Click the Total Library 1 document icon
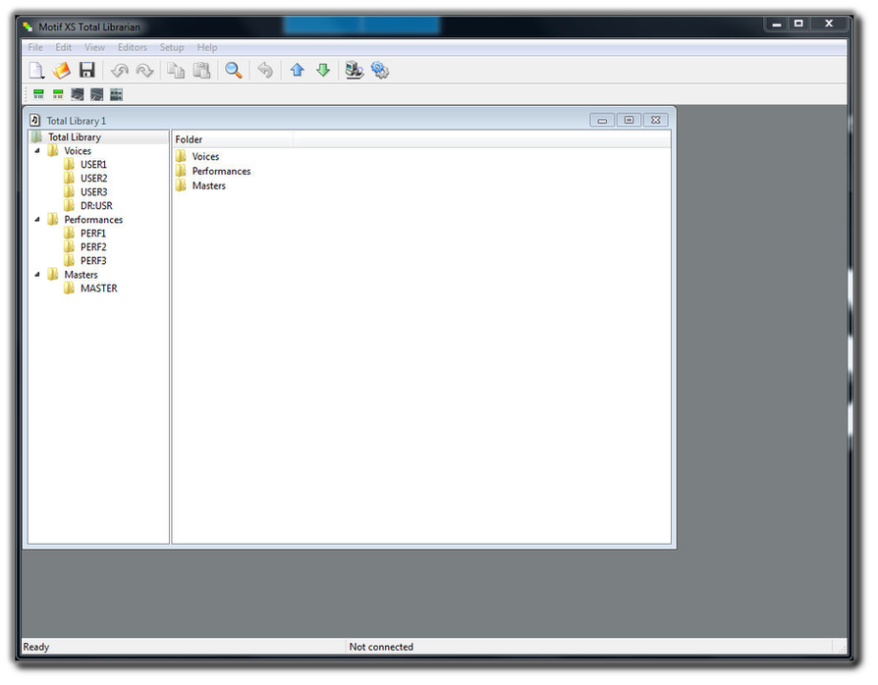The image size is (878, 685). tap(35, 120)
